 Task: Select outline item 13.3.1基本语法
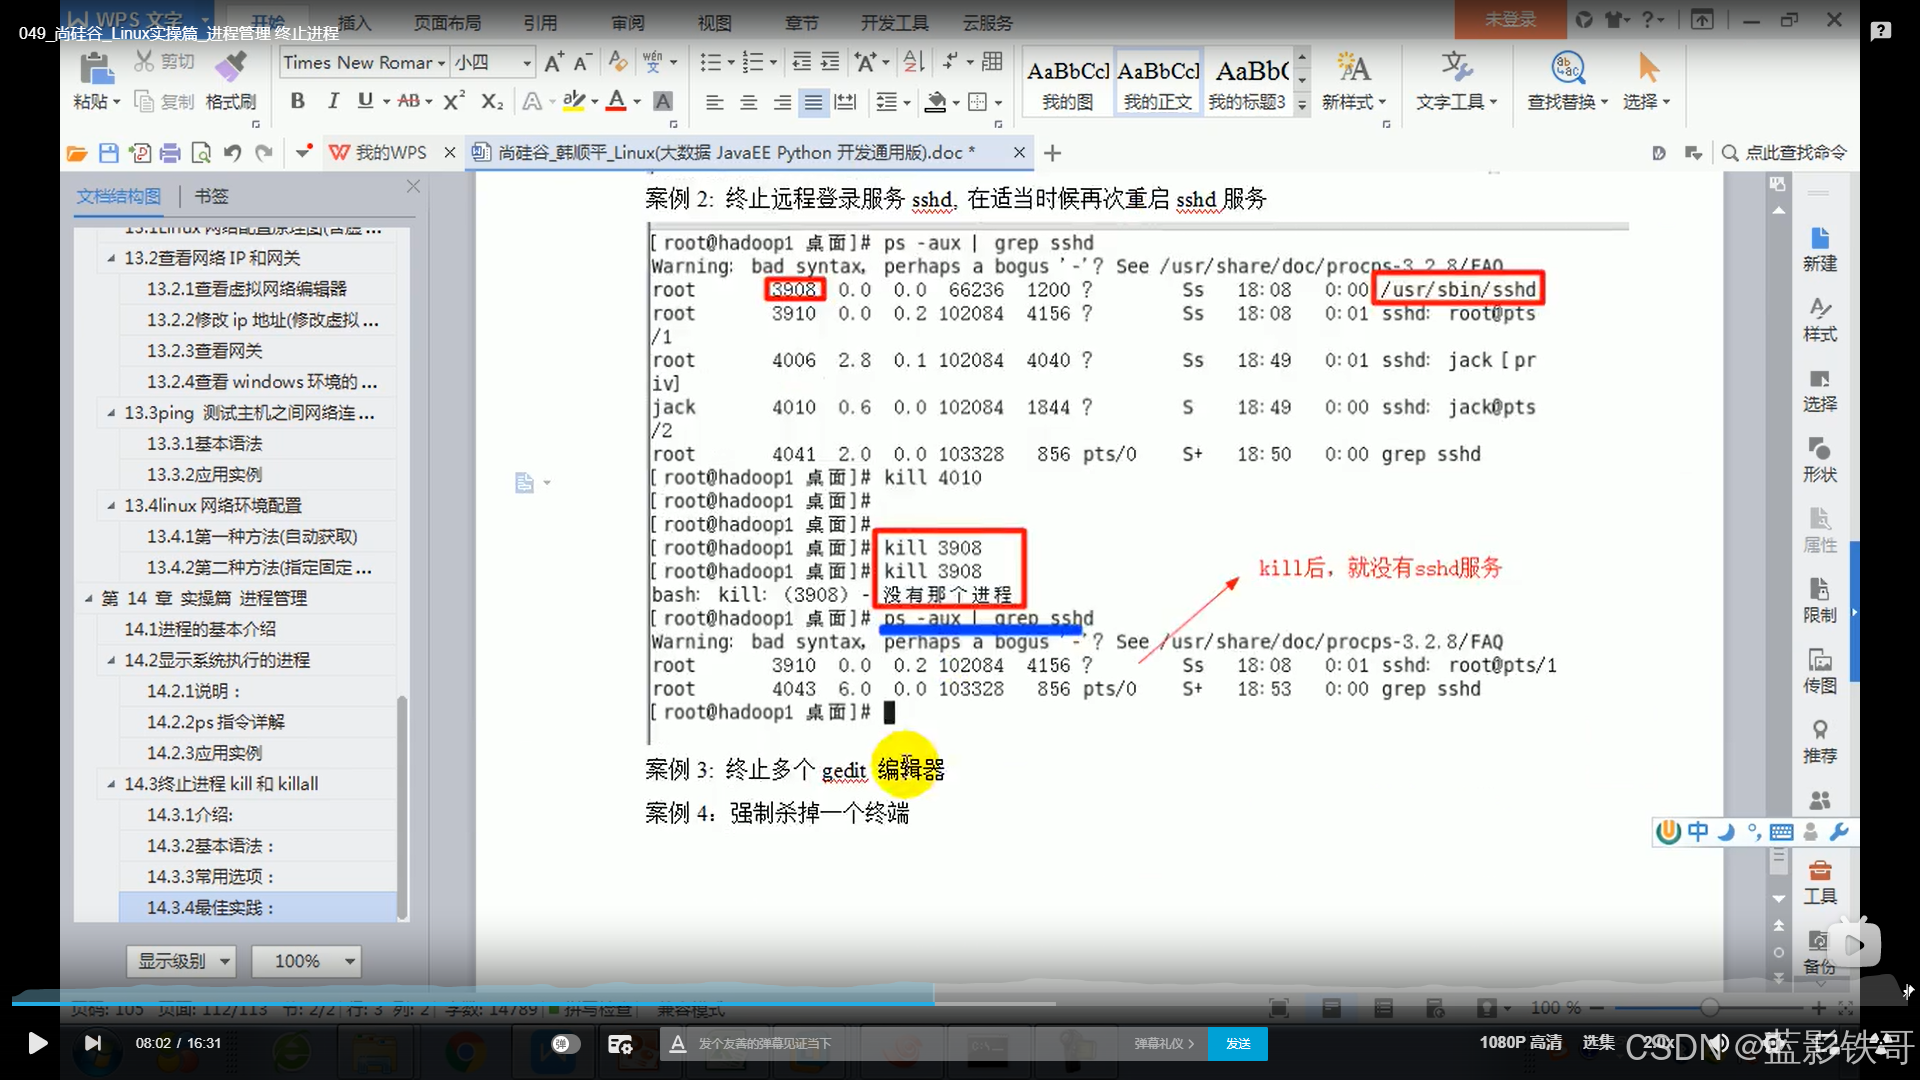(205, 443)
